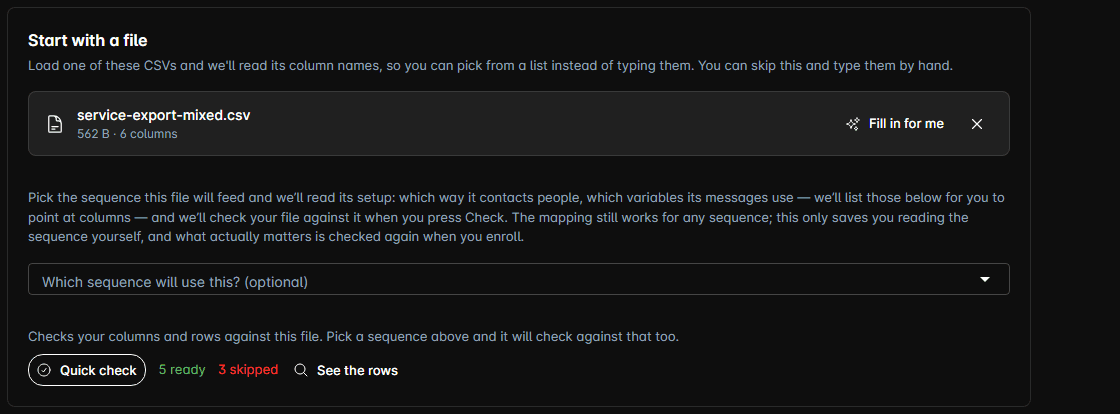The height and width of the screenshot is (414, 1120).
Task: Remove the loaded CSV with the X icon
Action: tap(977, 124)
